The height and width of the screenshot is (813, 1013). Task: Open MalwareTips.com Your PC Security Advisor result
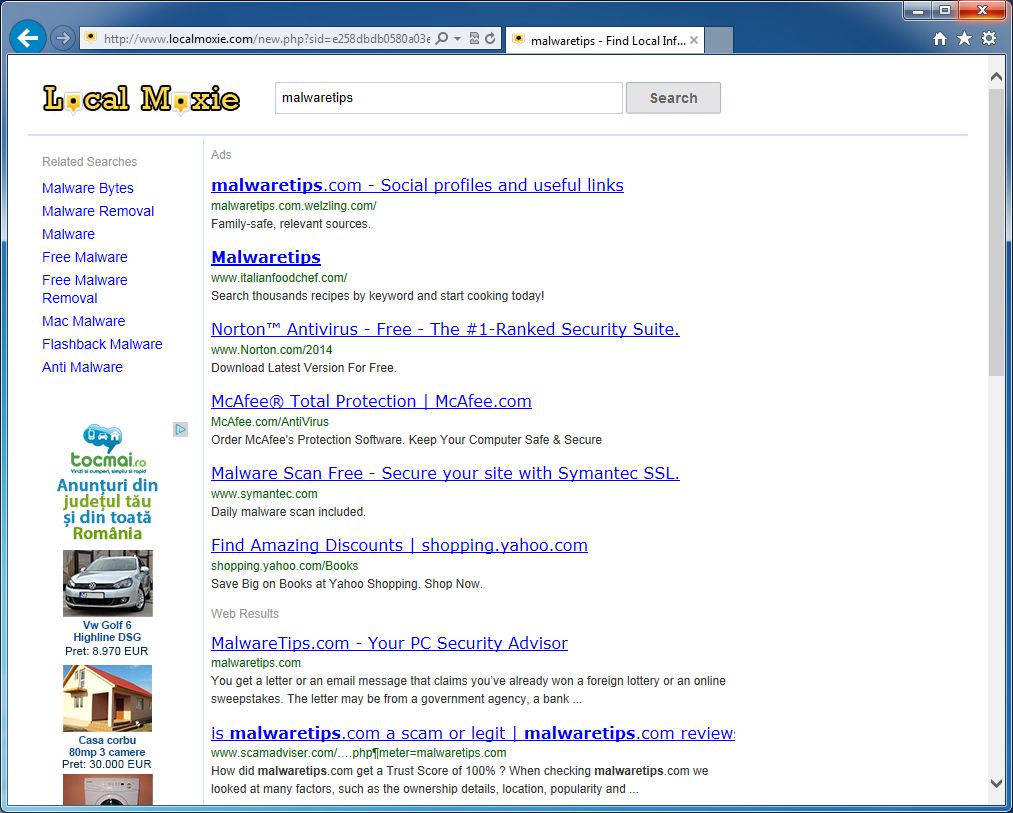390,643
